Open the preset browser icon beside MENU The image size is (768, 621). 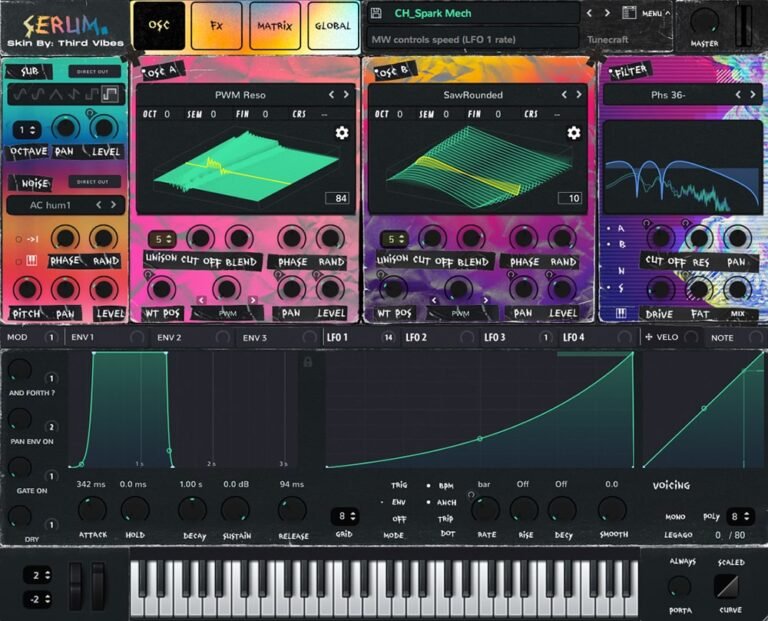(x=629, y=13)
